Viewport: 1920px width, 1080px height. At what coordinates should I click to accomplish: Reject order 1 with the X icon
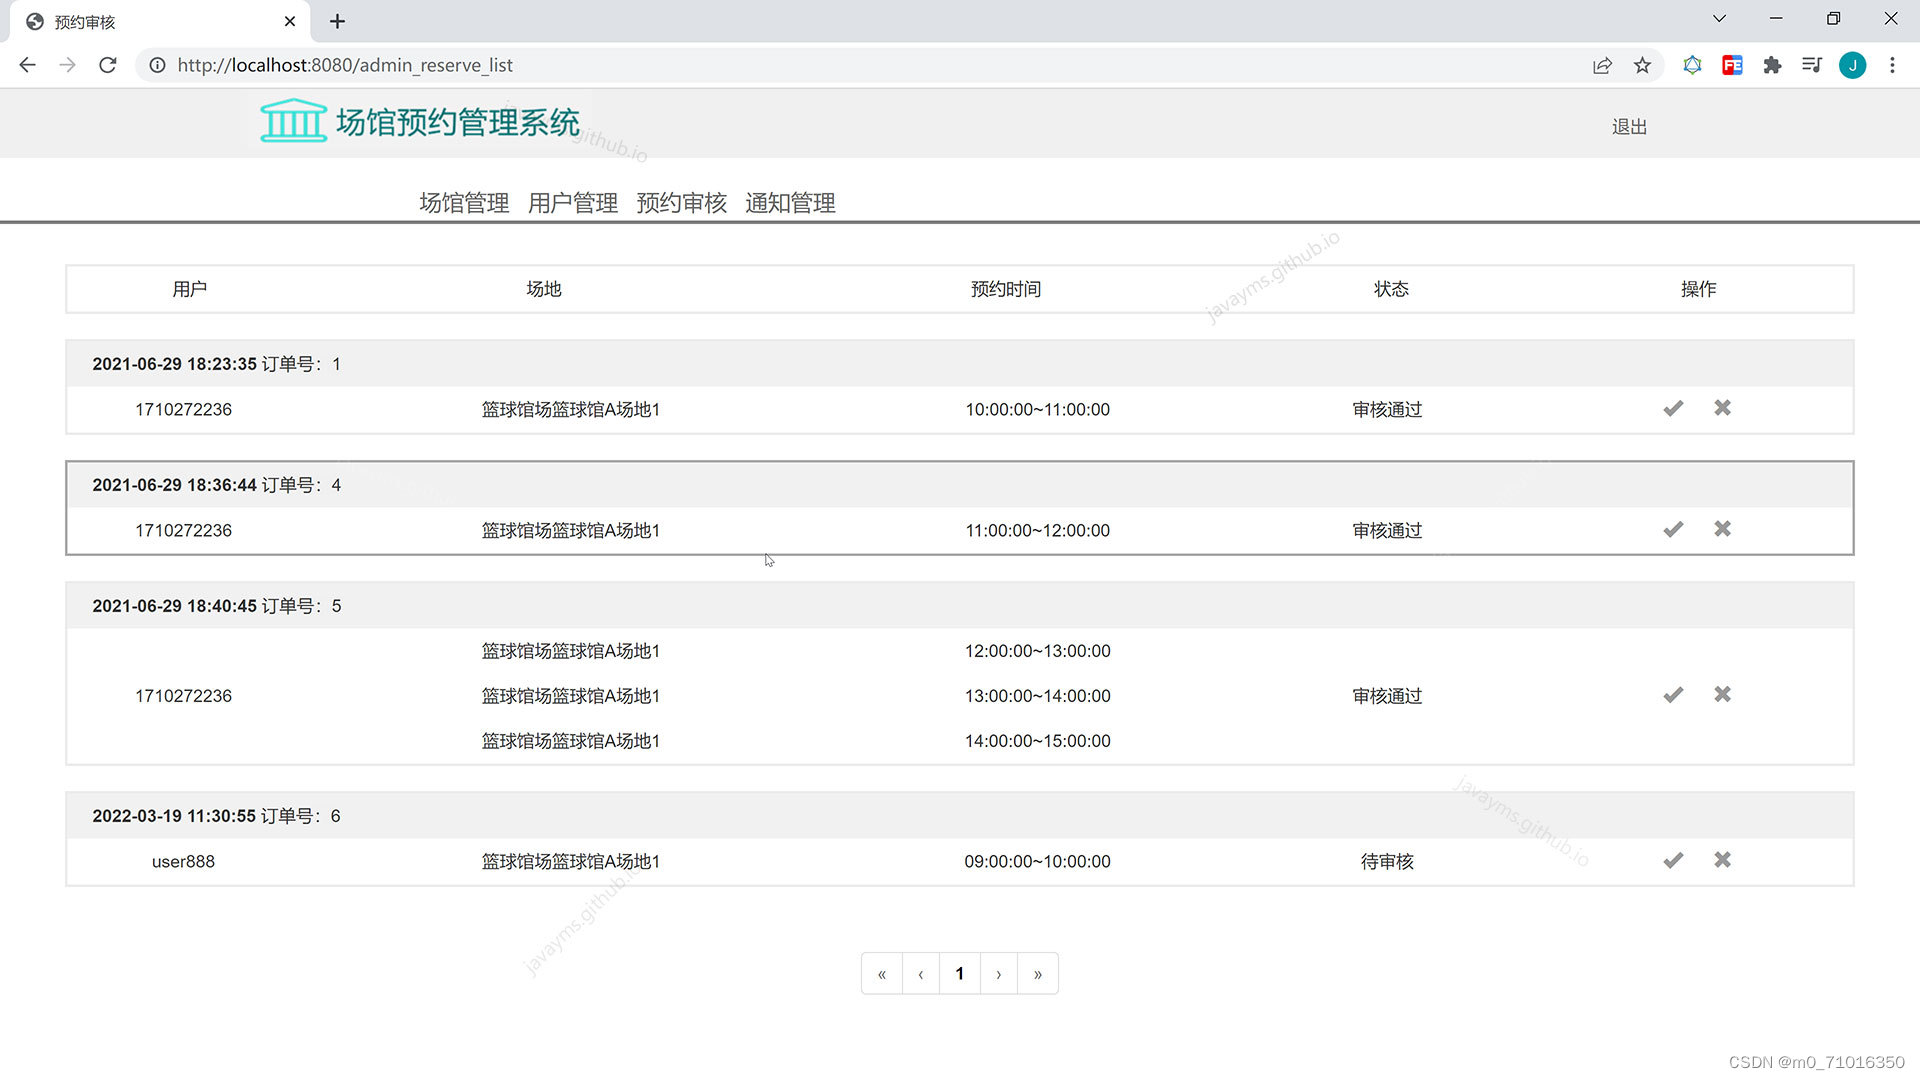1722,408
